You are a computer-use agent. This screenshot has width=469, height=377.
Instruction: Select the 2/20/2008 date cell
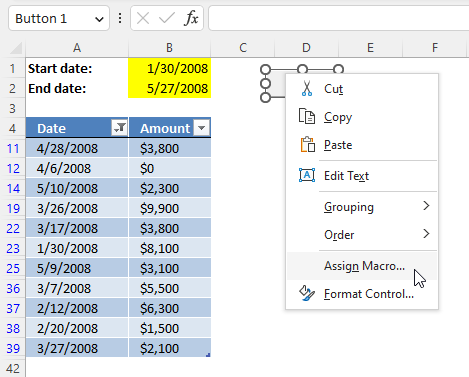pos(77,328)
